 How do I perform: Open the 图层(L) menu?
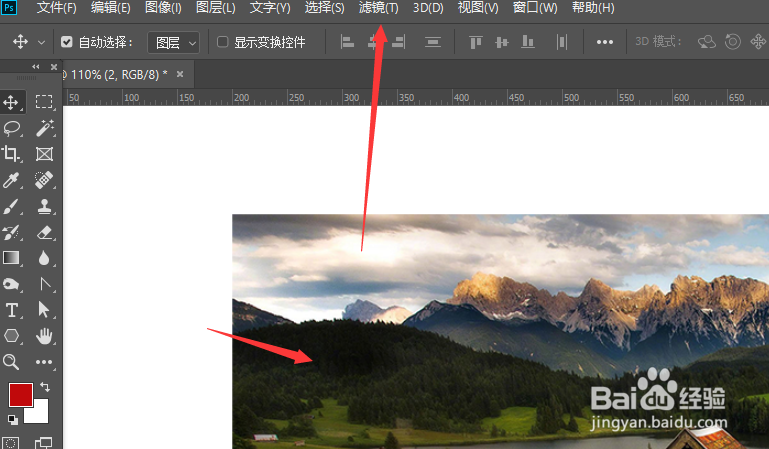[x=216, y=8]
